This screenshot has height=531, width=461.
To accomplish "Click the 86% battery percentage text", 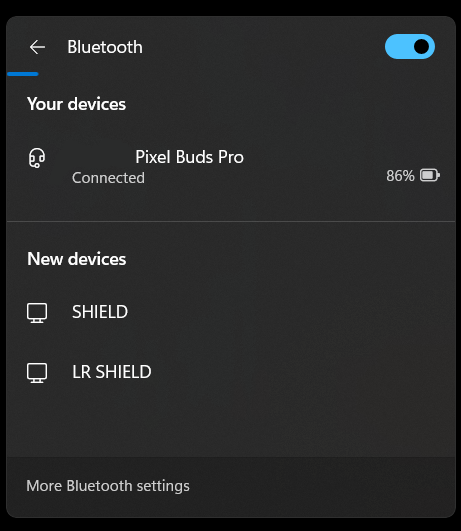I will tap(400, 176).
